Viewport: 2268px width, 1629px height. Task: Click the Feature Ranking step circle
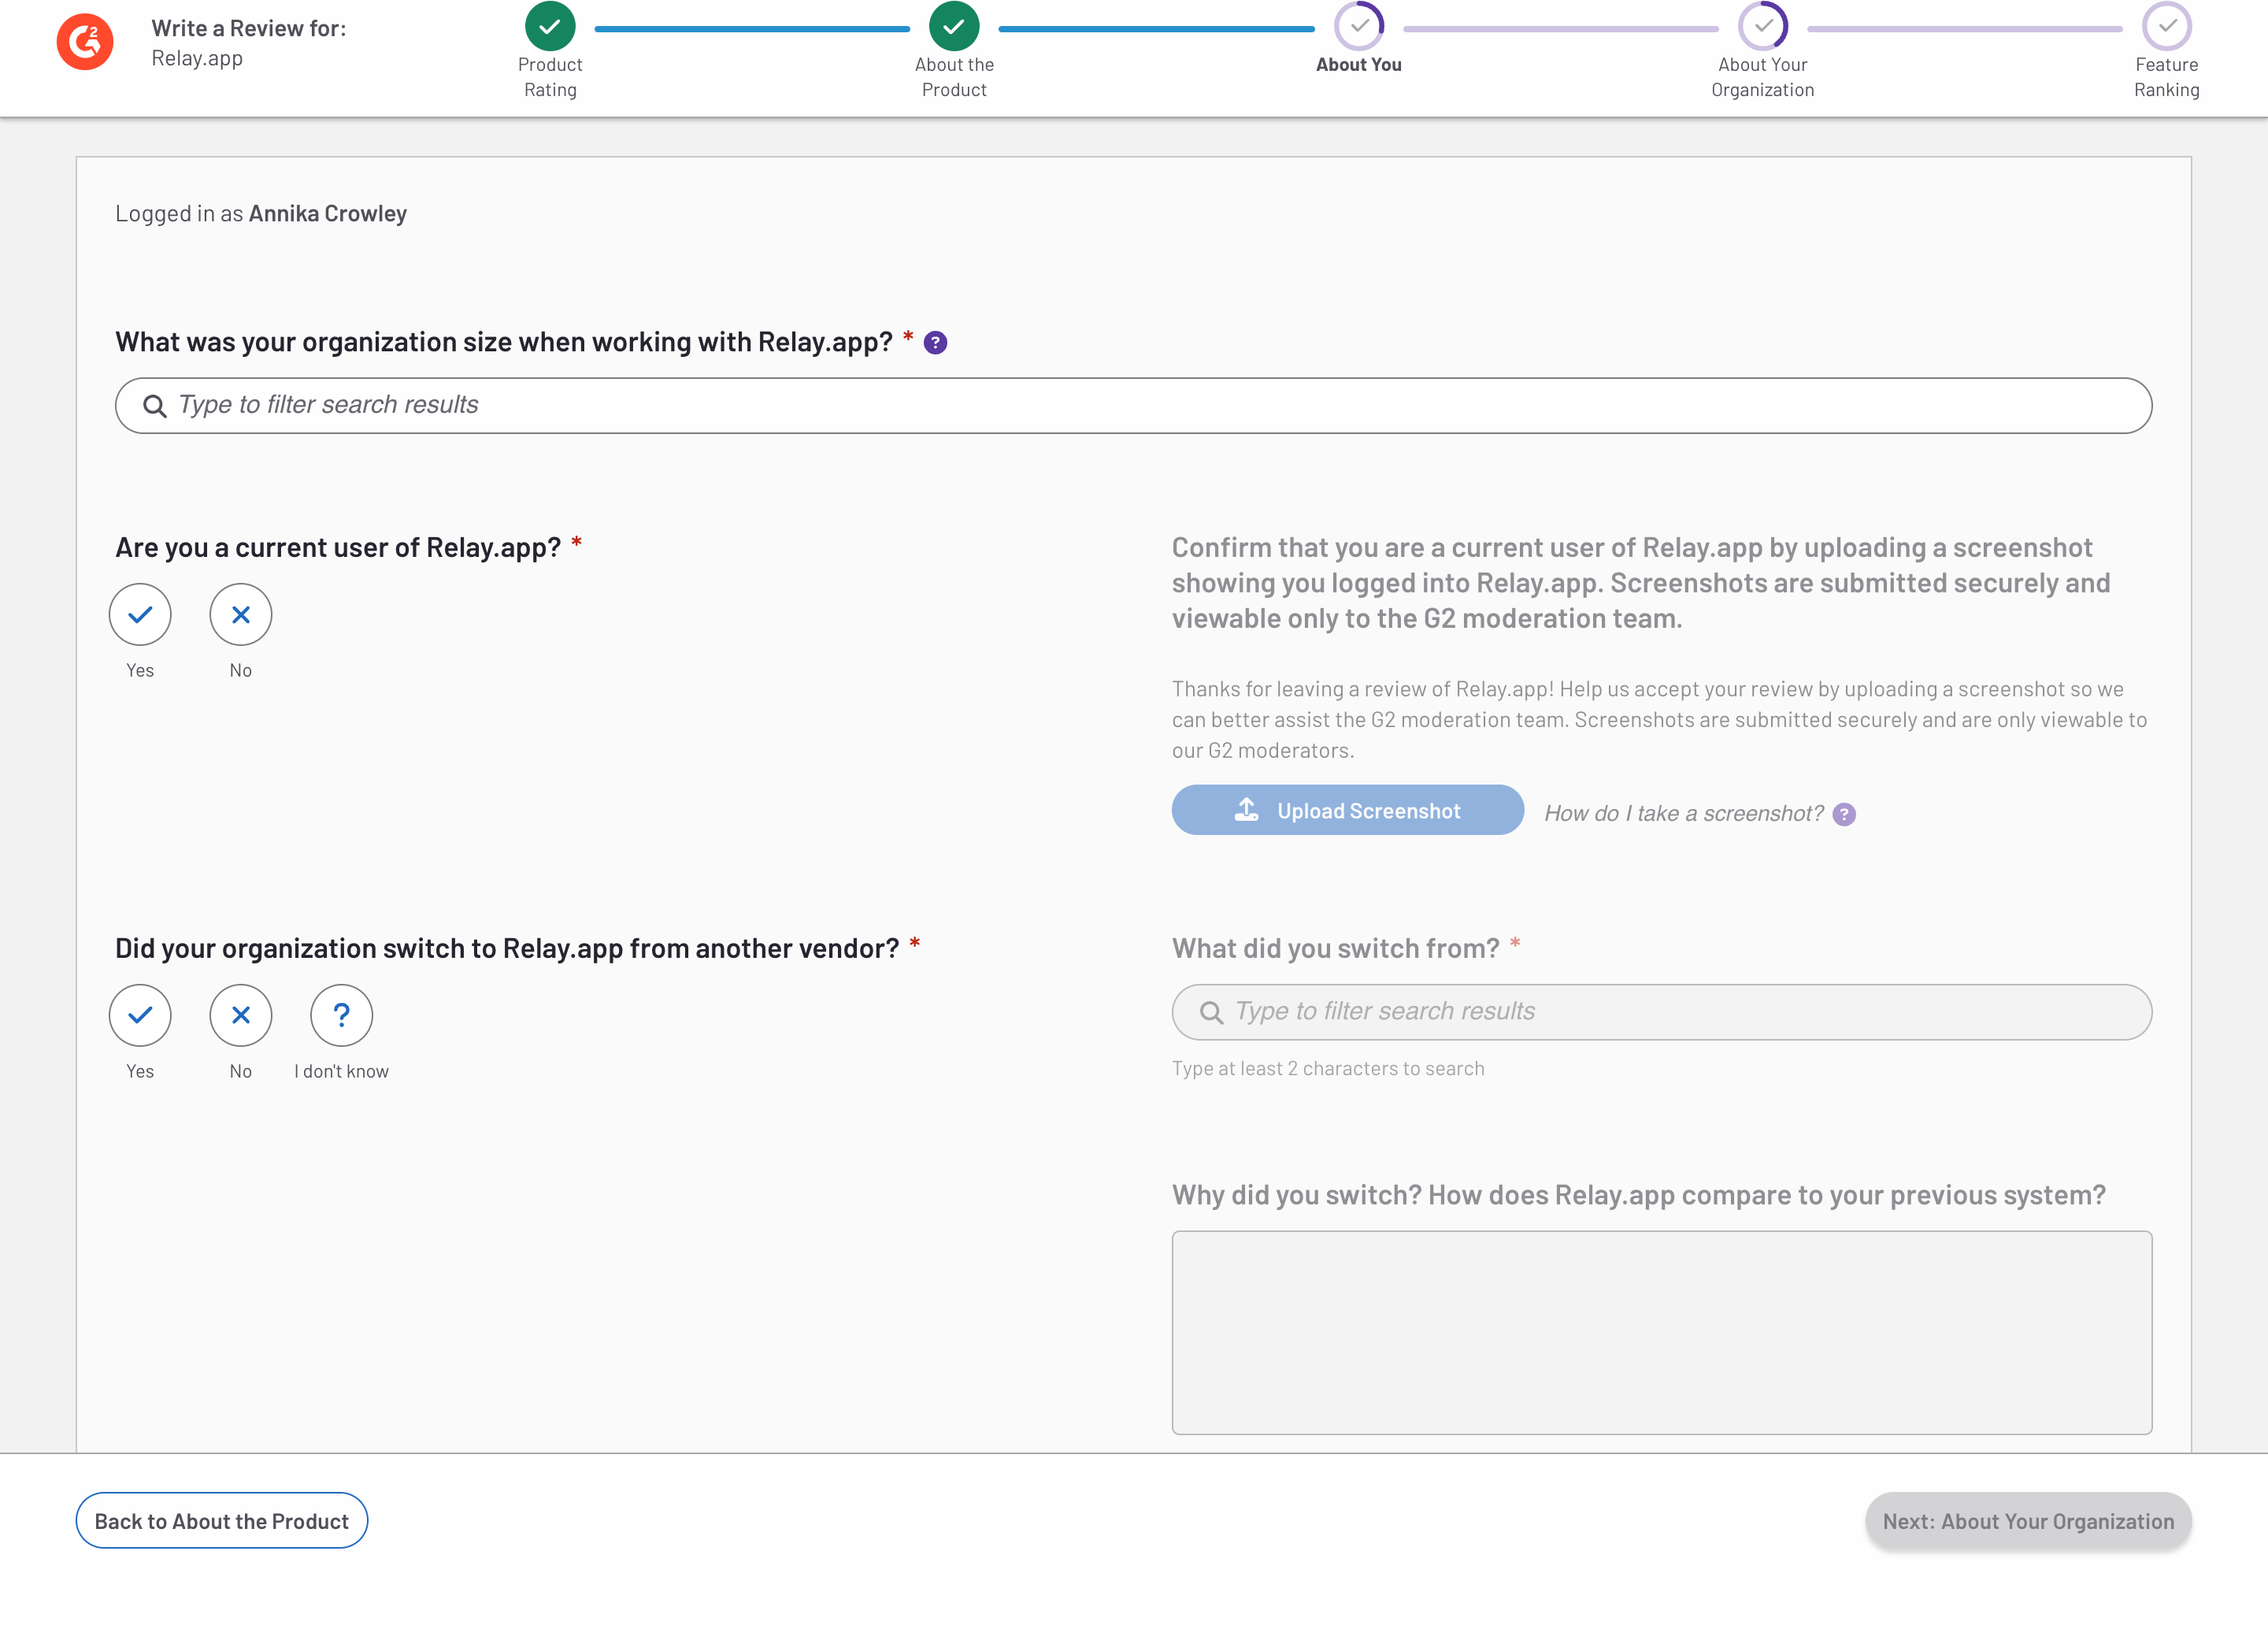(x=2167, y=26)
